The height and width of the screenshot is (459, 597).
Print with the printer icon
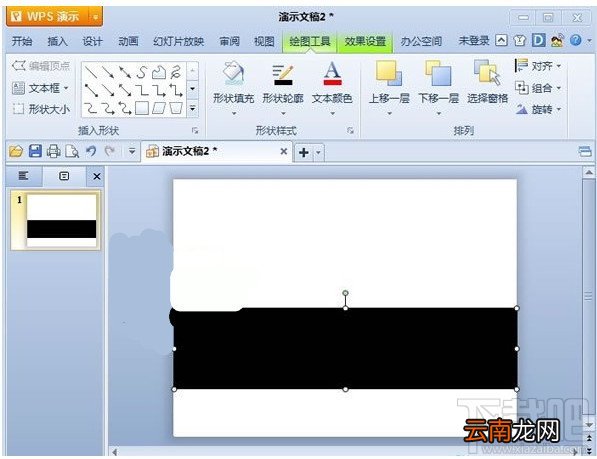(53, 151)
